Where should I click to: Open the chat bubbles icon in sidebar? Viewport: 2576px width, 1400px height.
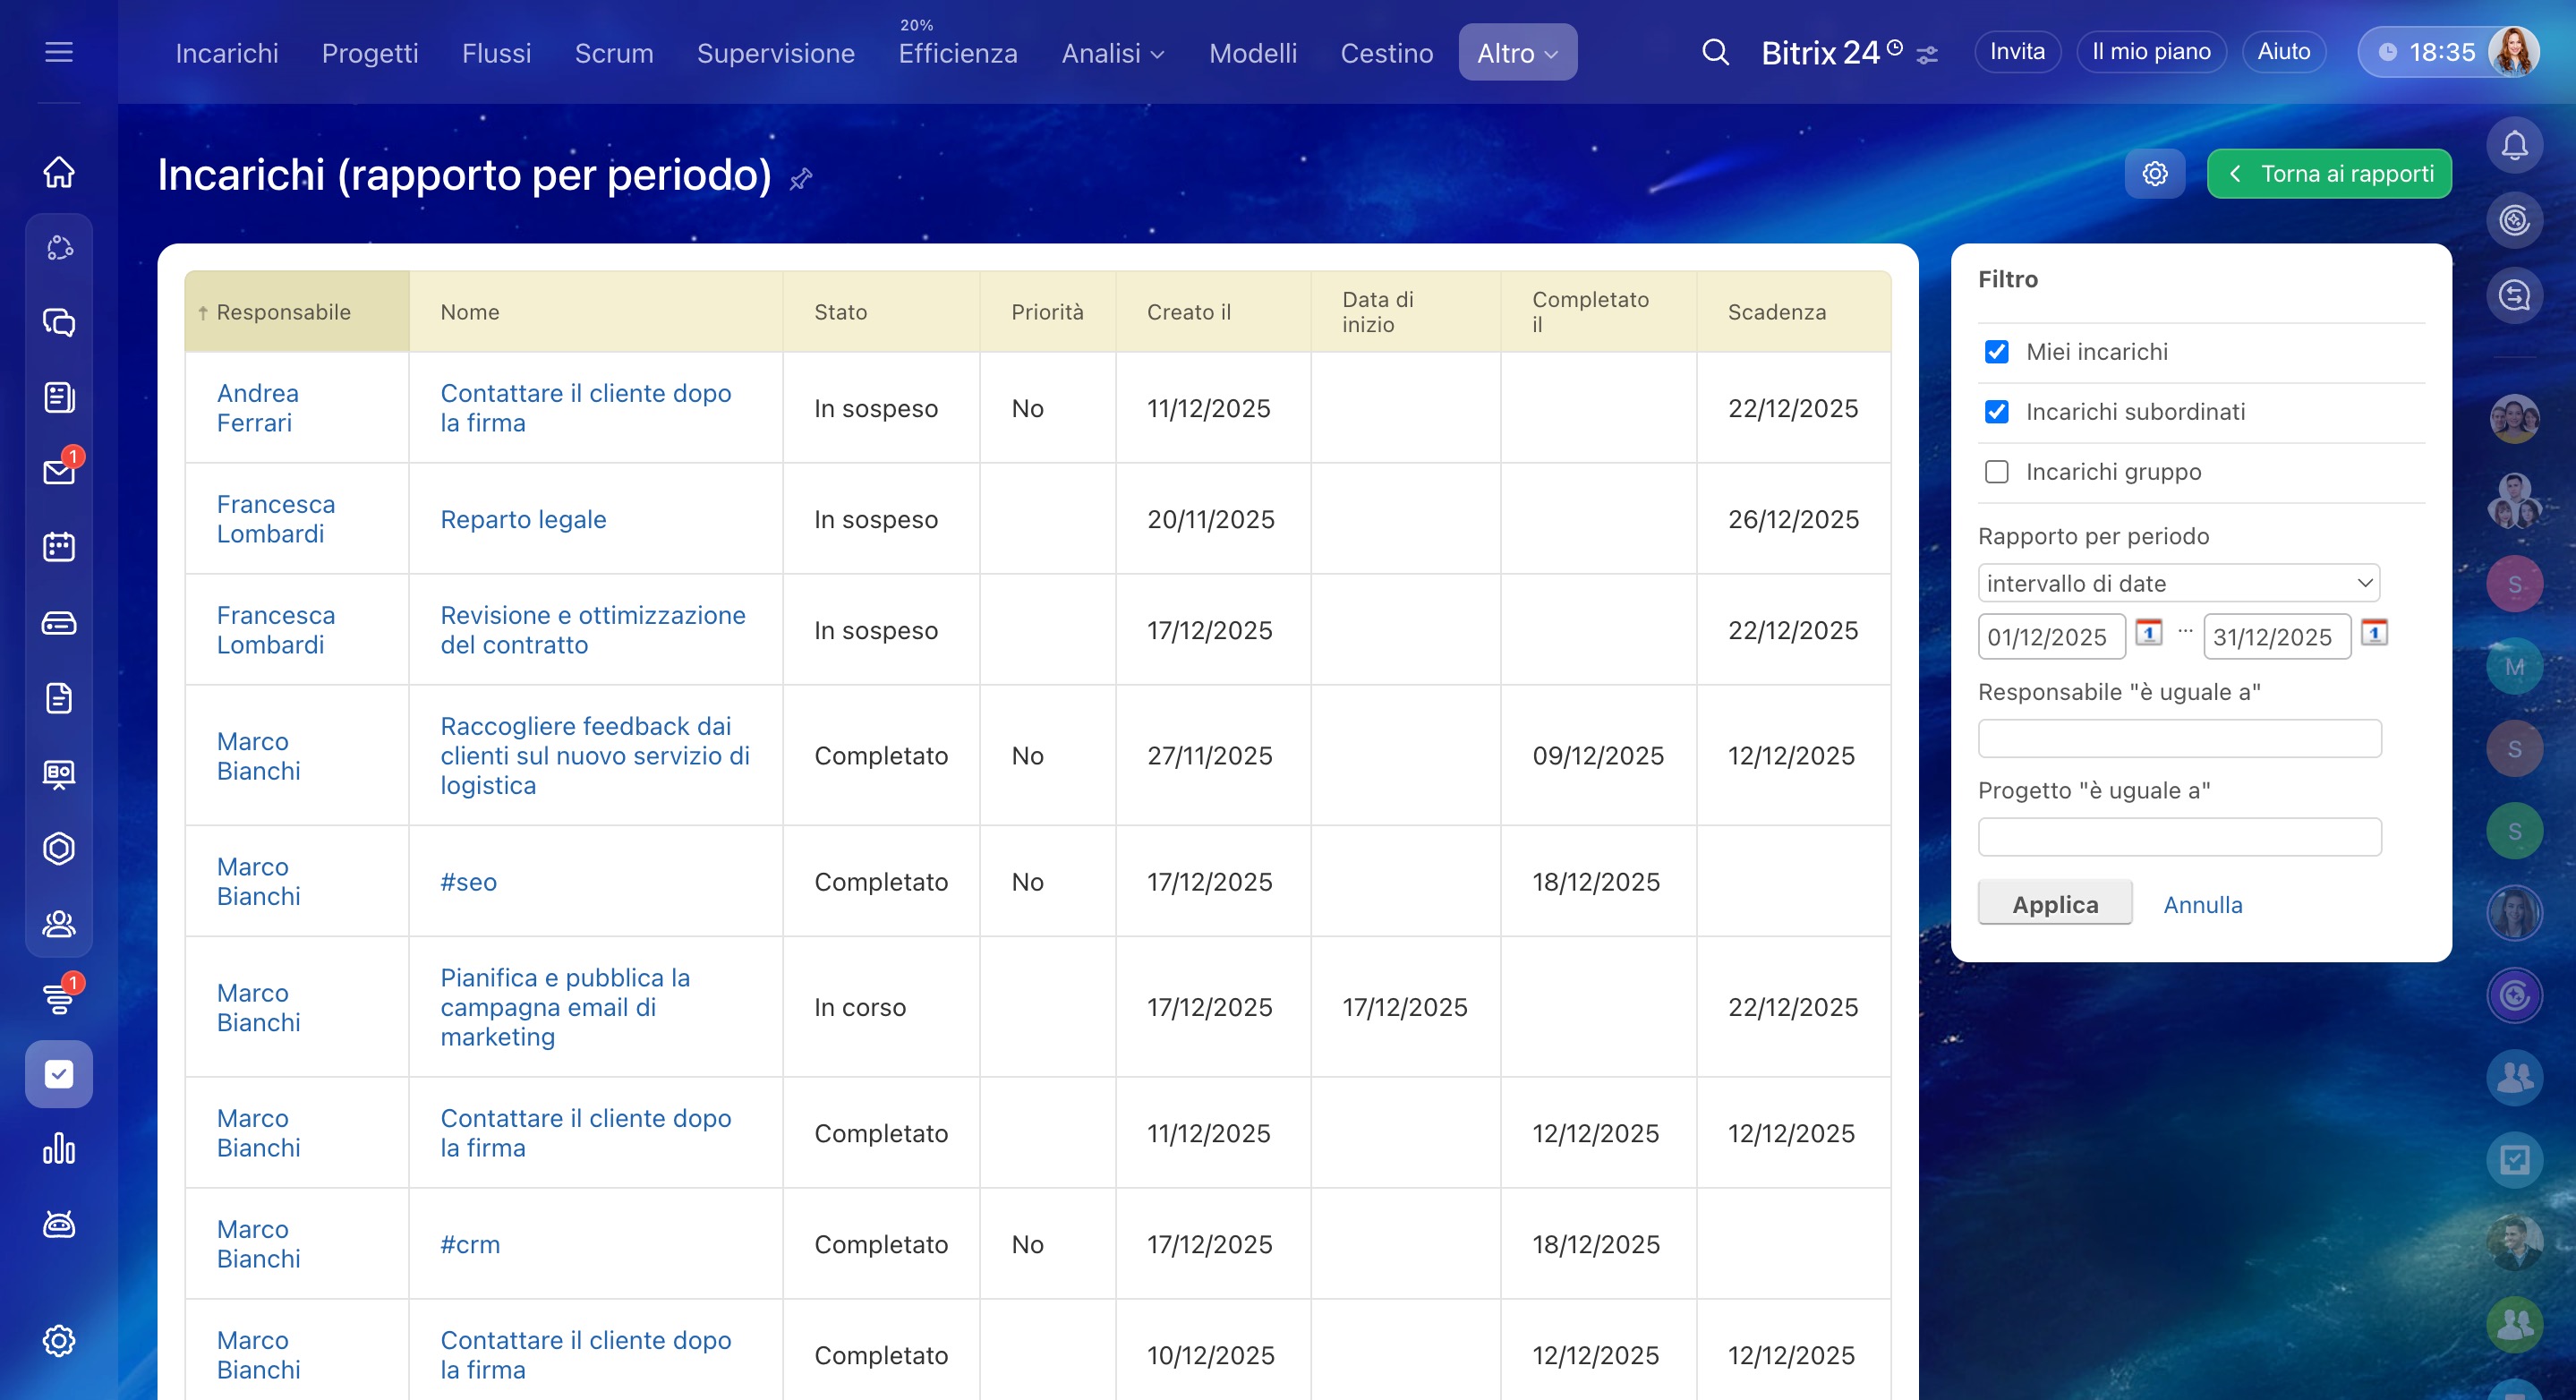point(59,322)
